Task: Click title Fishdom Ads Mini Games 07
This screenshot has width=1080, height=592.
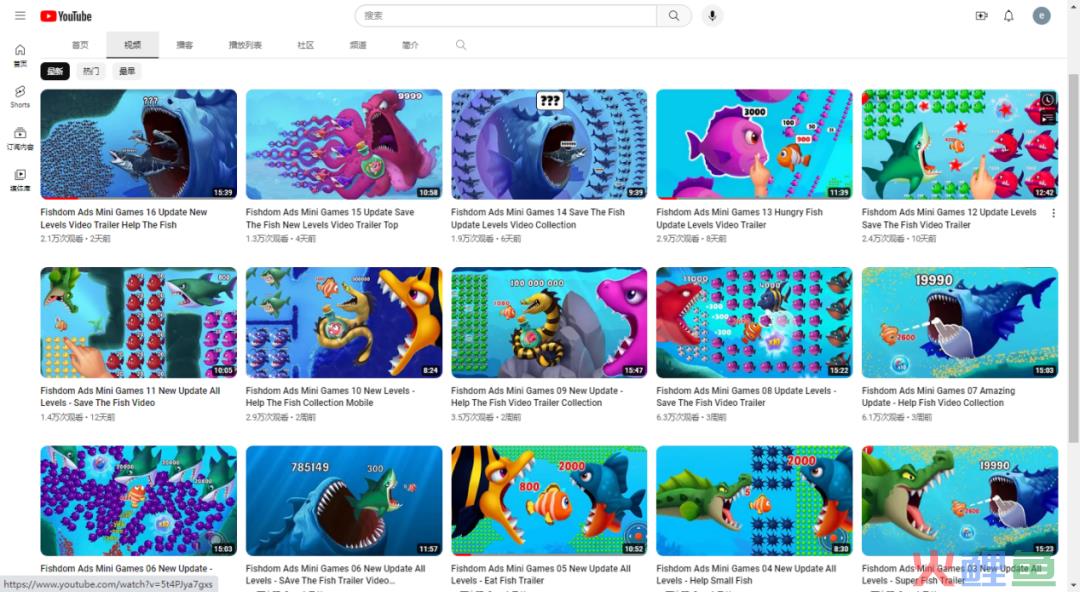Action: [x=938, y=396]
